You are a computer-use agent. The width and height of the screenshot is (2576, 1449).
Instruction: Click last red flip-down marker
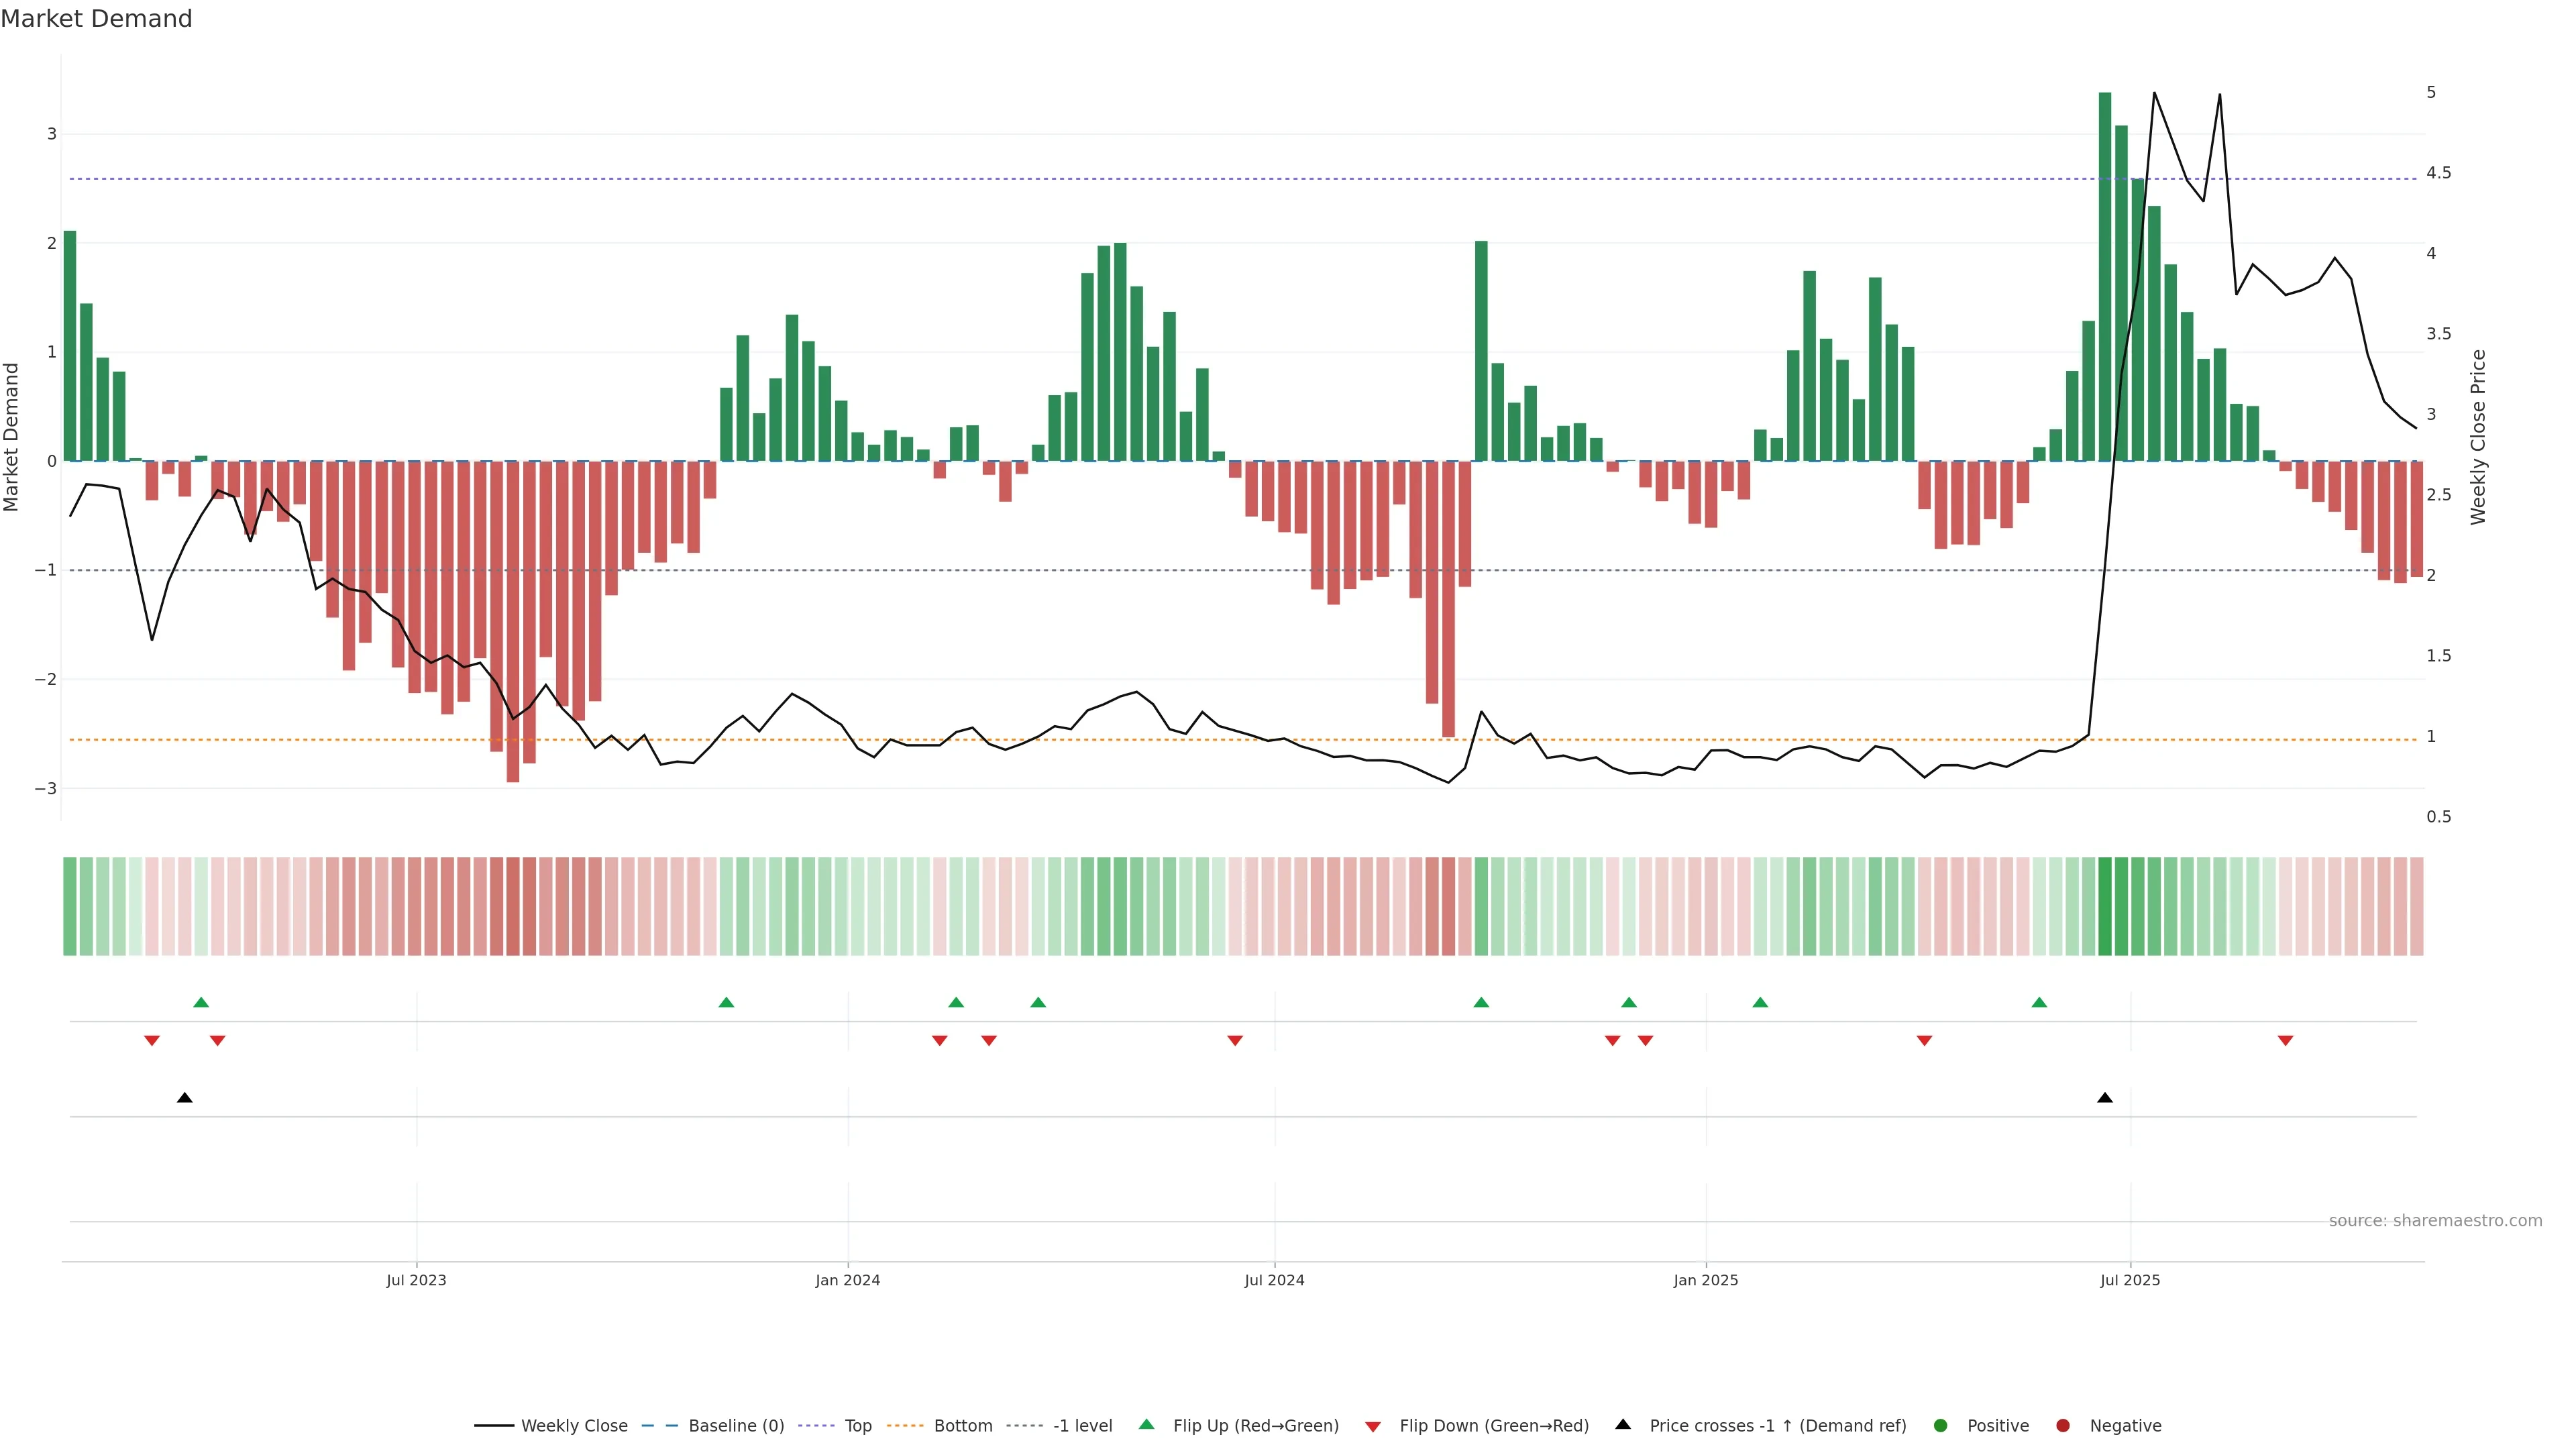pos(2285,1041)
